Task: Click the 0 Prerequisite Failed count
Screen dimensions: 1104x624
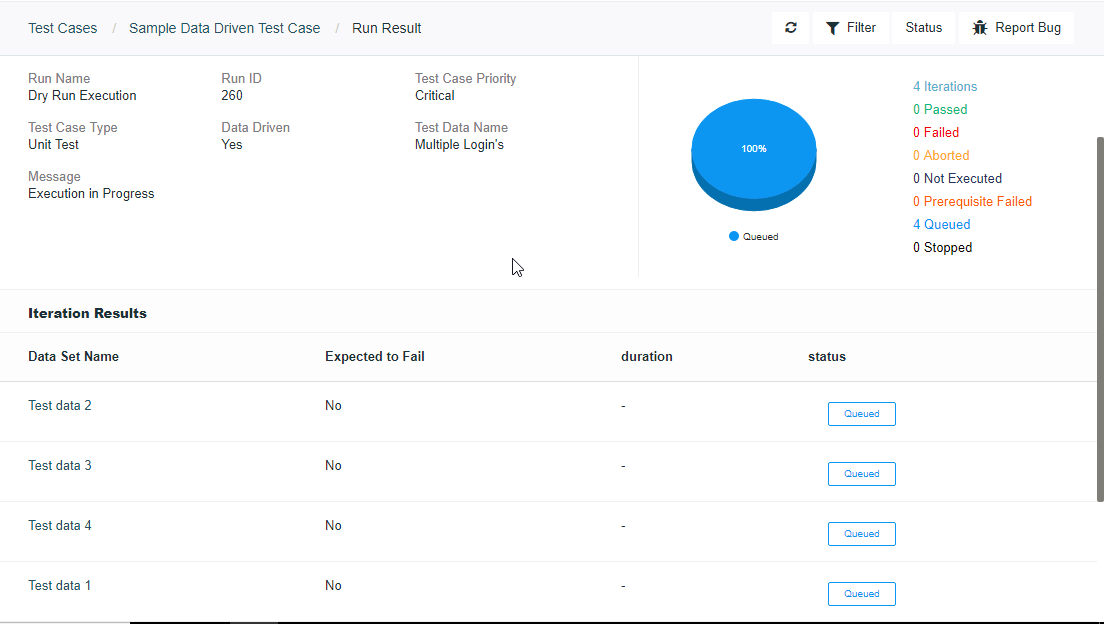Action: pos(972,201)
